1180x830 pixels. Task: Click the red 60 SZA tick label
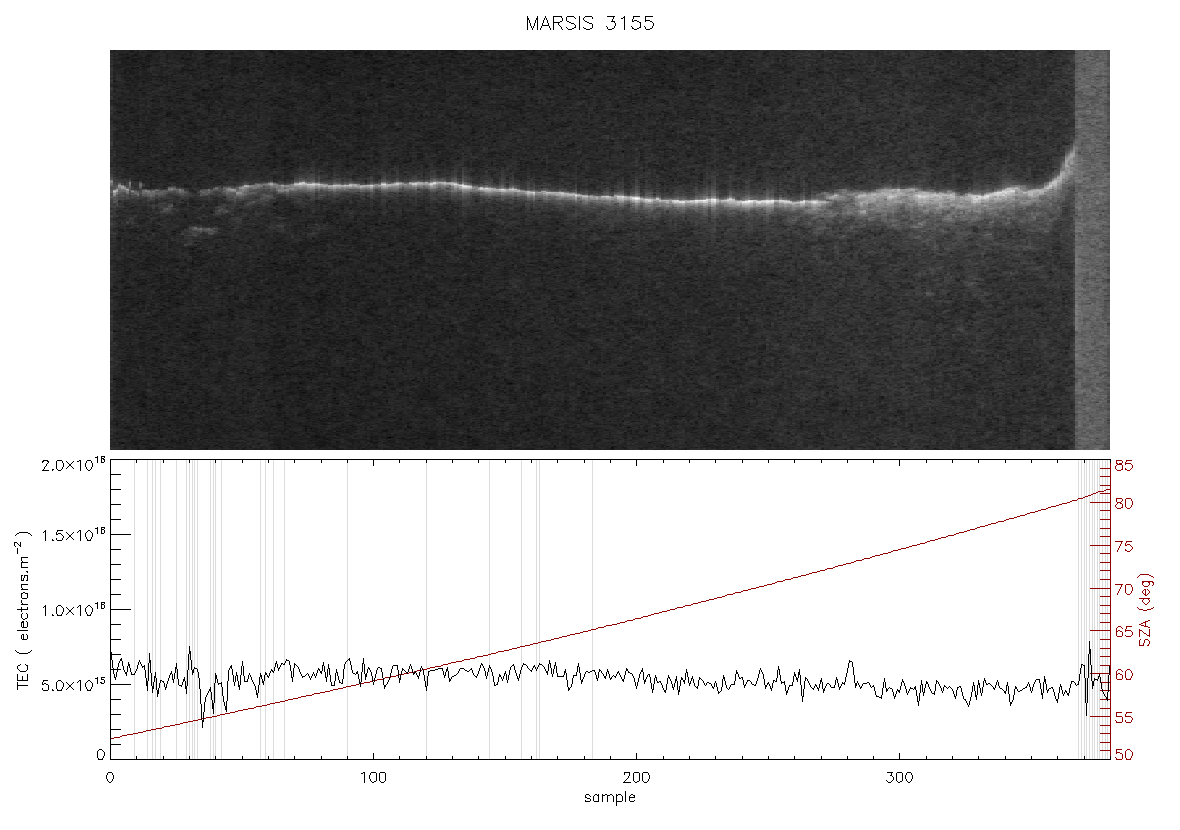[x=1124, y=674]
